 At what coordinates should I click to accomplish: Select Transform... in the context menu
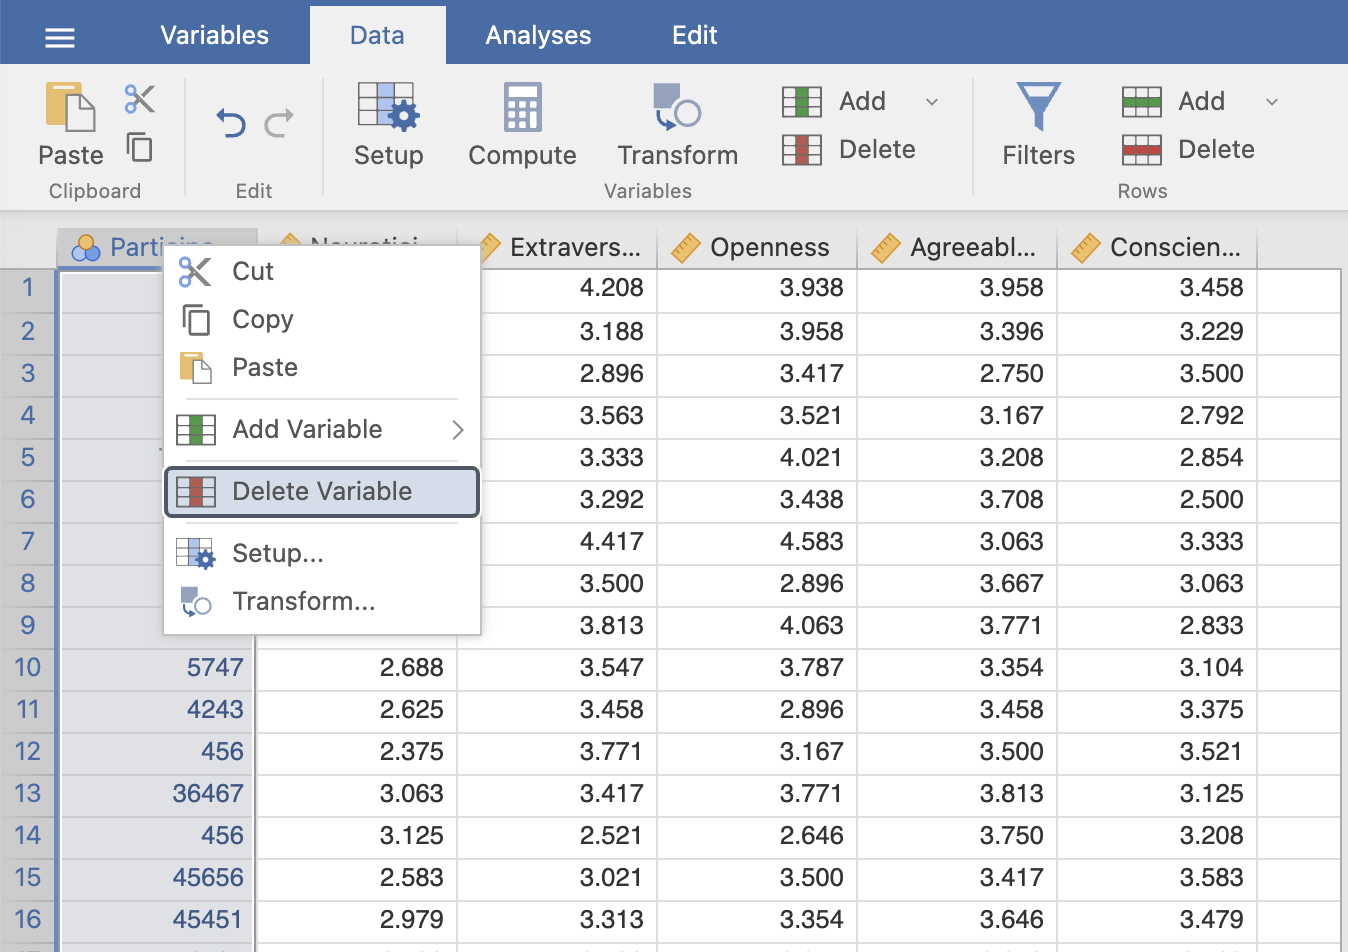[303, 602]
